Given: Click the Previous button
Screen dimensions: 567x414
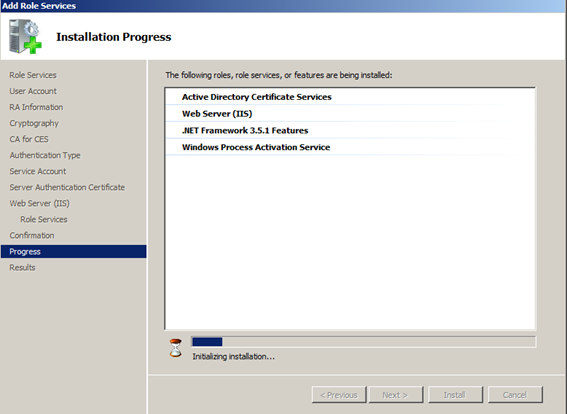Looking at the screenshot, I should [339, 395].
